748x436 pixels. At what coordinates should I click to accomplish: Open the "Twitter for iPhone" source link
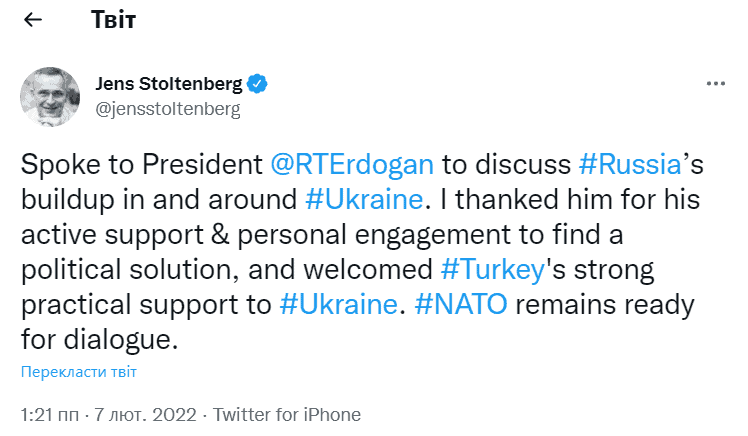tap(287, 414)
